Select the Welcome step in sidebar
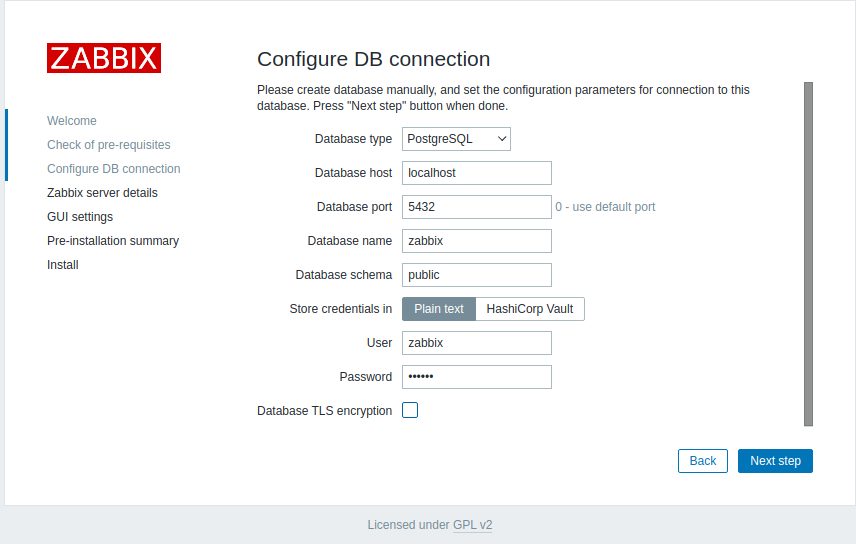The width and height of the screenshot is (856, 544). [72, 121]
